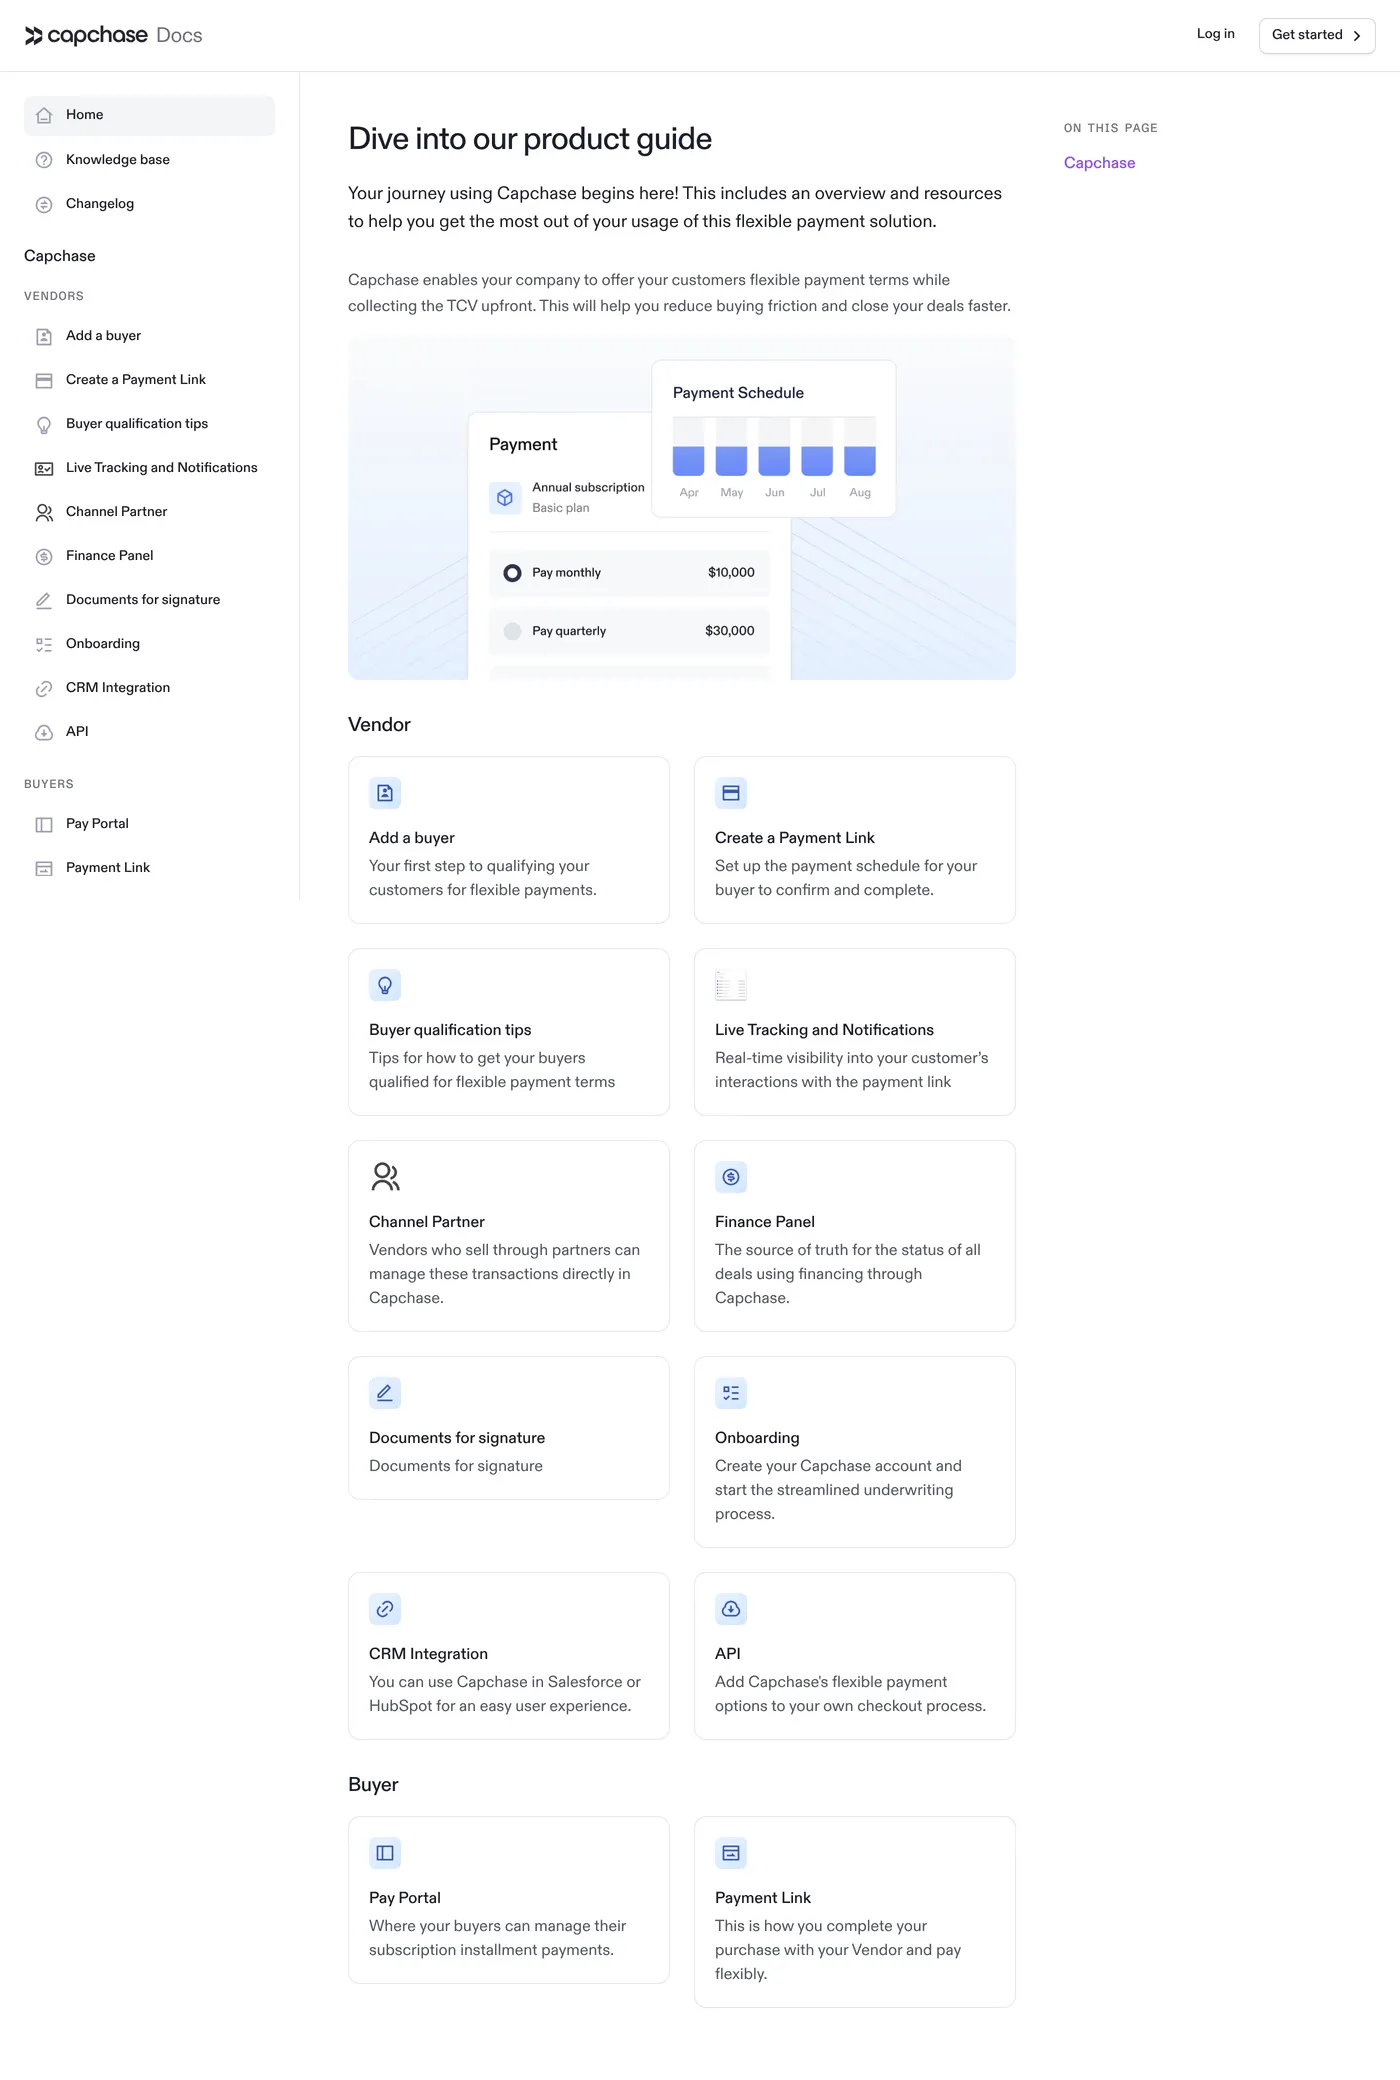The height and width of the screenshot is (2080, 1400).
Task: Open the Onboarding sidebar item
Action: click(149, 644)
